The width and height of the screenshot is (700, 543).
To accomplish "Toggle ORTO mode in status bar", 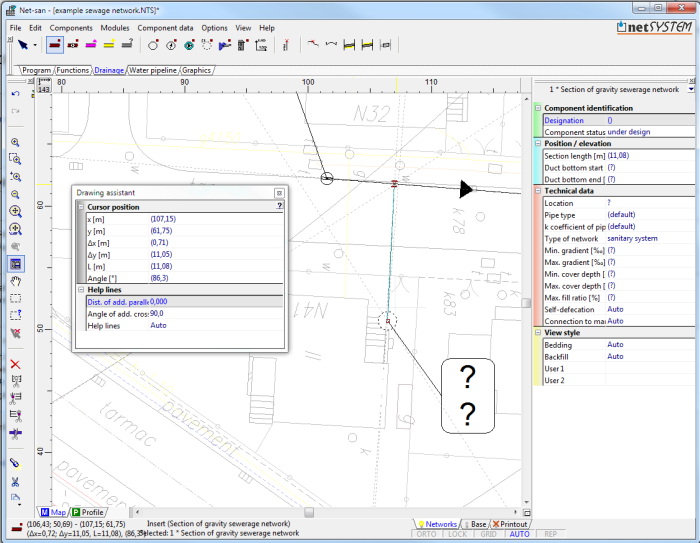I will [426, 534].
